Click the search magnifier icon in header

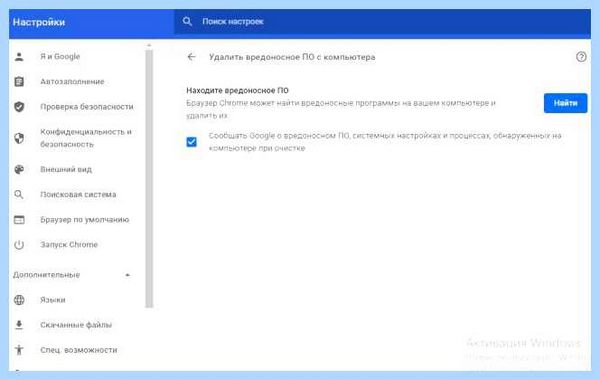[x=187, y=21]
